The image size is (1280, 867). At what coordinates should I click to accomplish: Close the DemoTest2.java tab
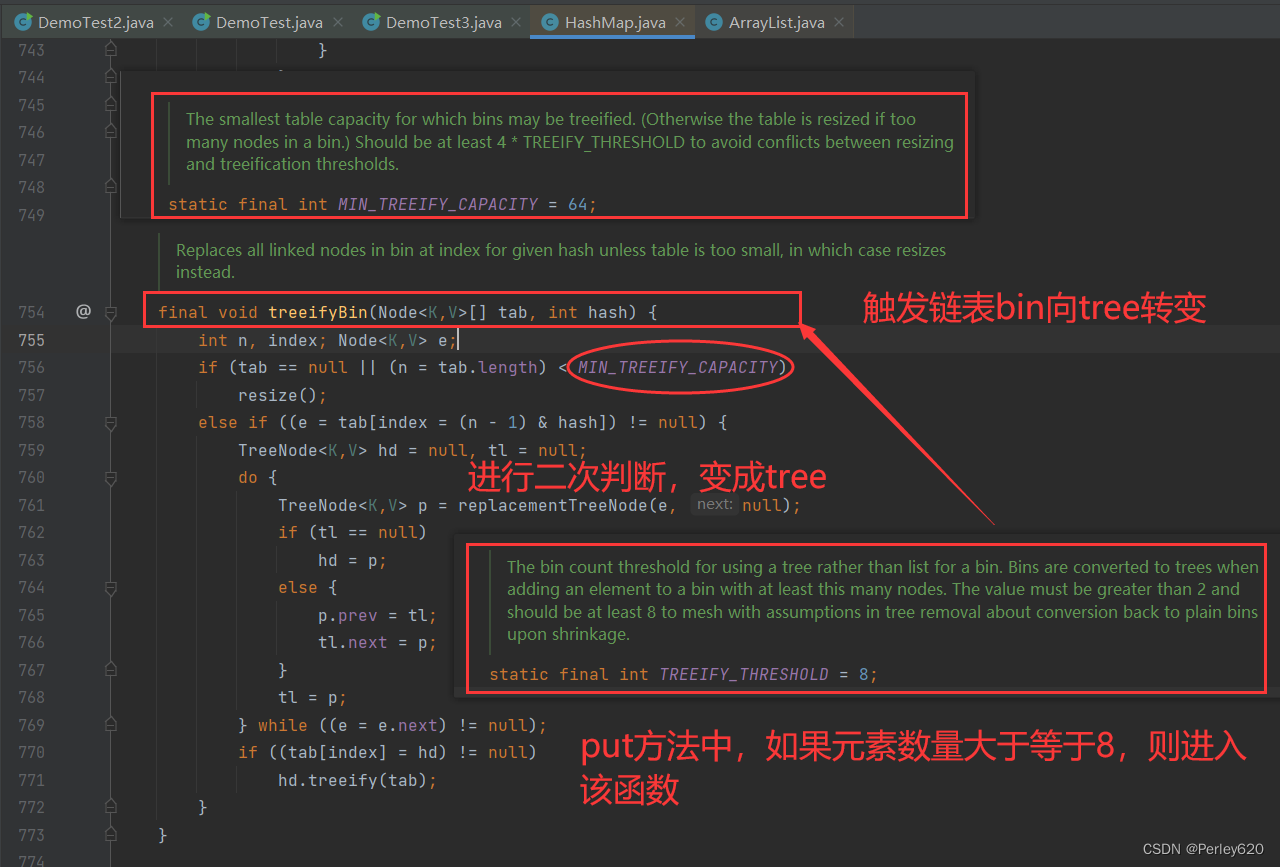[167, 22]
